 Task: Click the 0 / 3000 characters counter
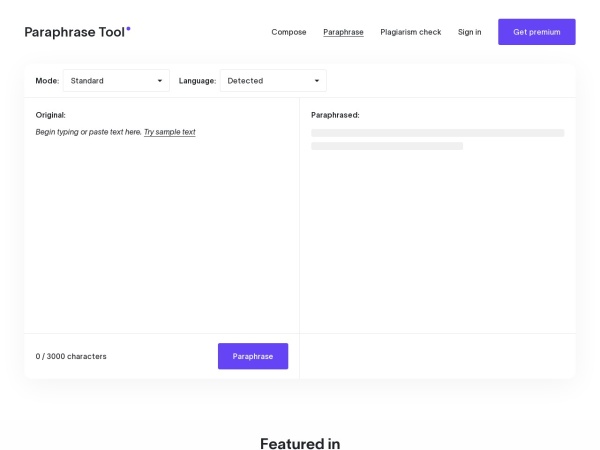(71, 356)
